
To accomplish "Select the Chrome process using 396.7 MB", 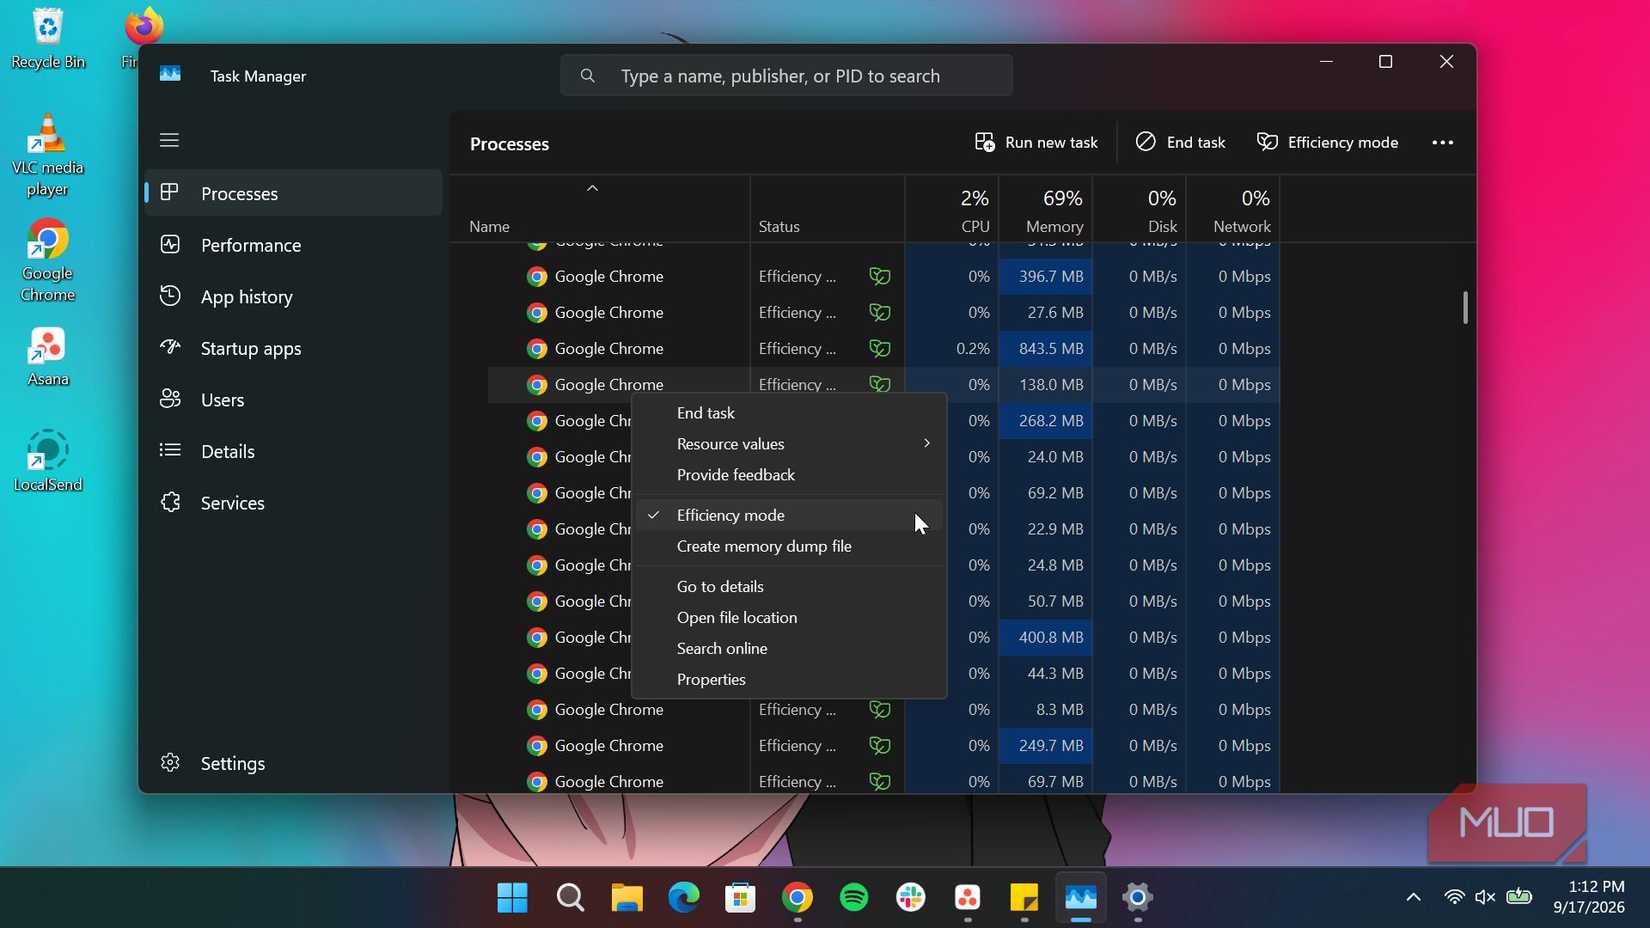I will (883, 276).
